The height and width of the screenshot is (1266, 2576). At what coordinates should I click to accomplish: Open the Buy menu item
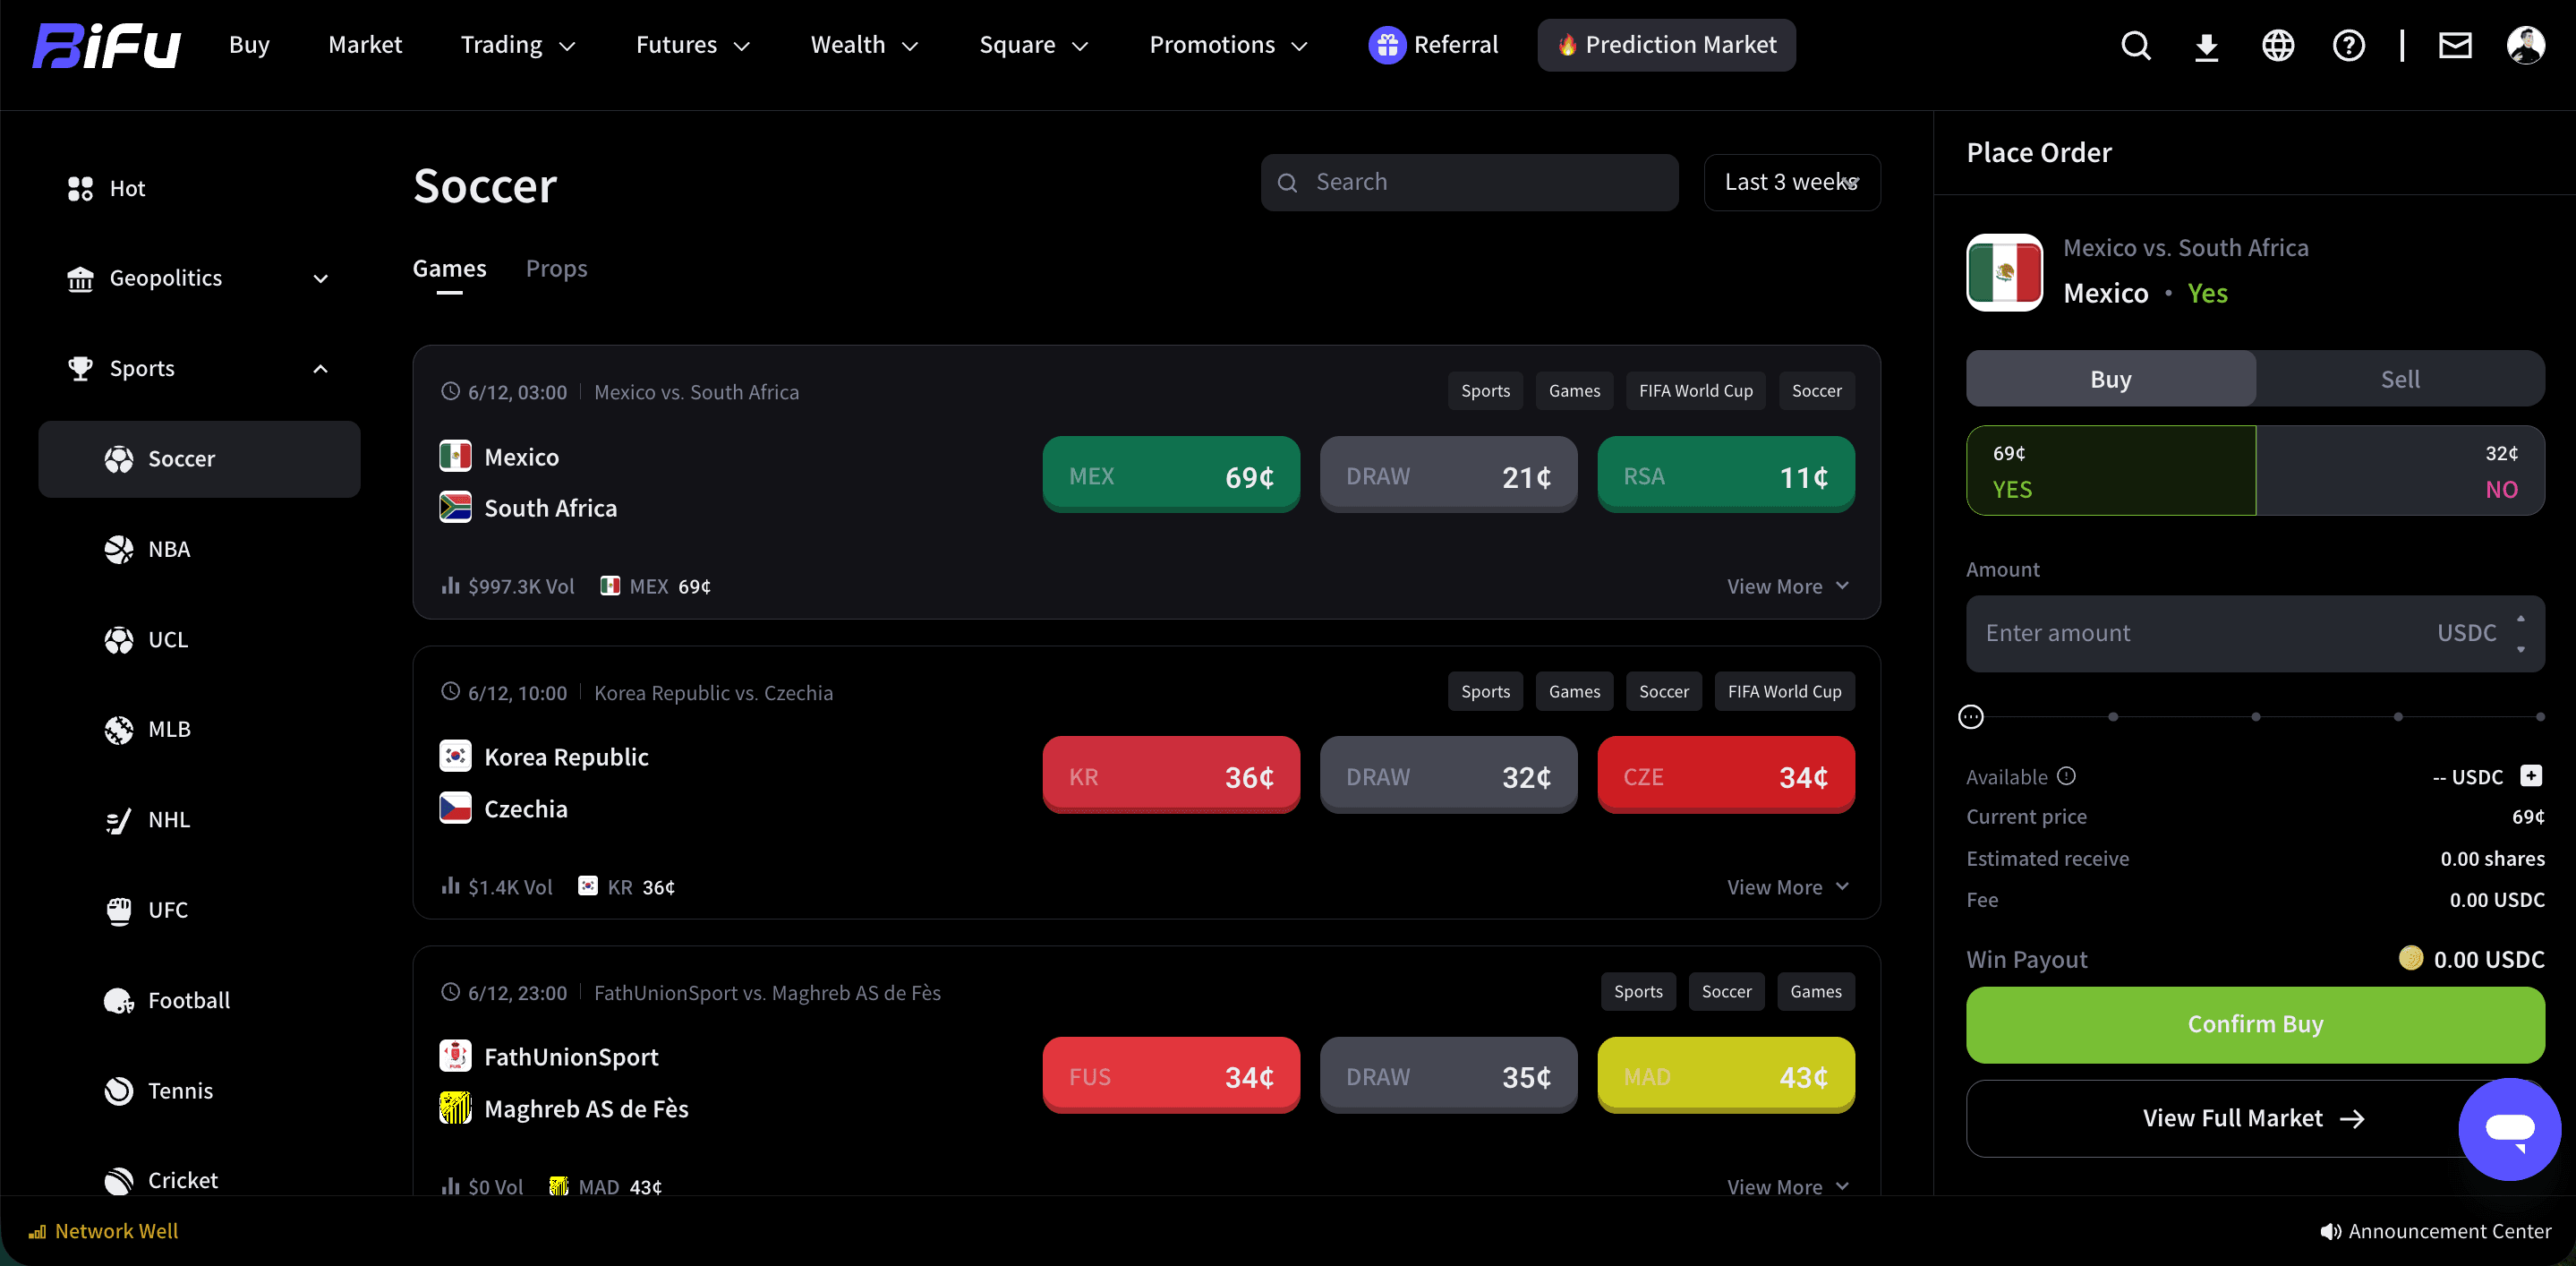pos(249,45)
